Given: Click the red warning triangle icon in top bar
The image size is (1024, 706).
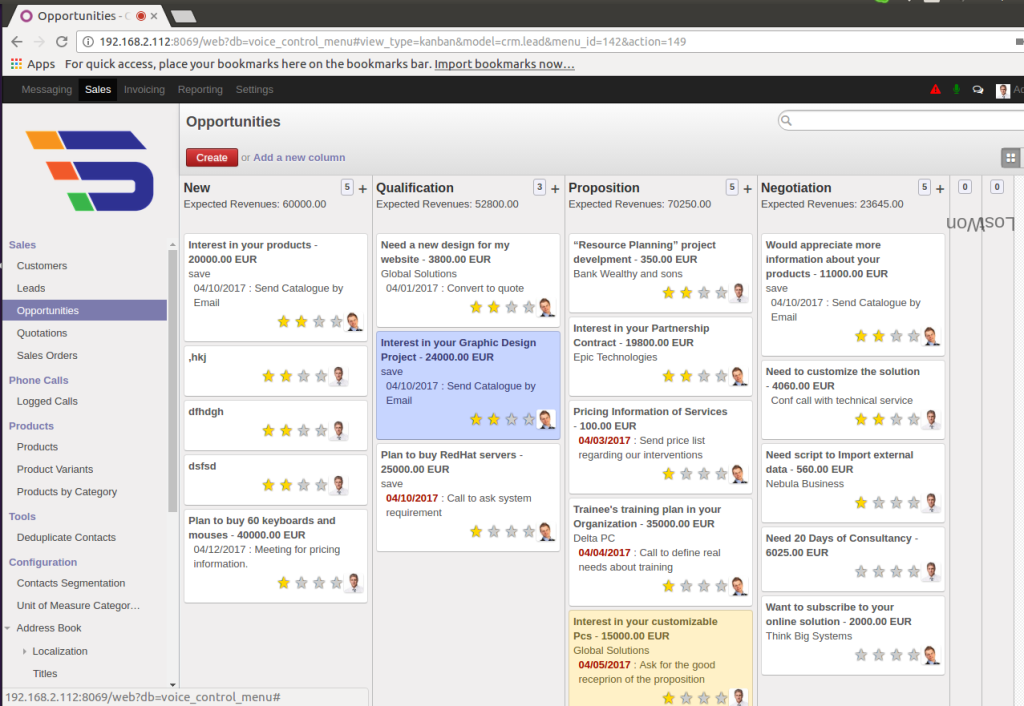Looking at the screenshot, I should coord(935,90).
